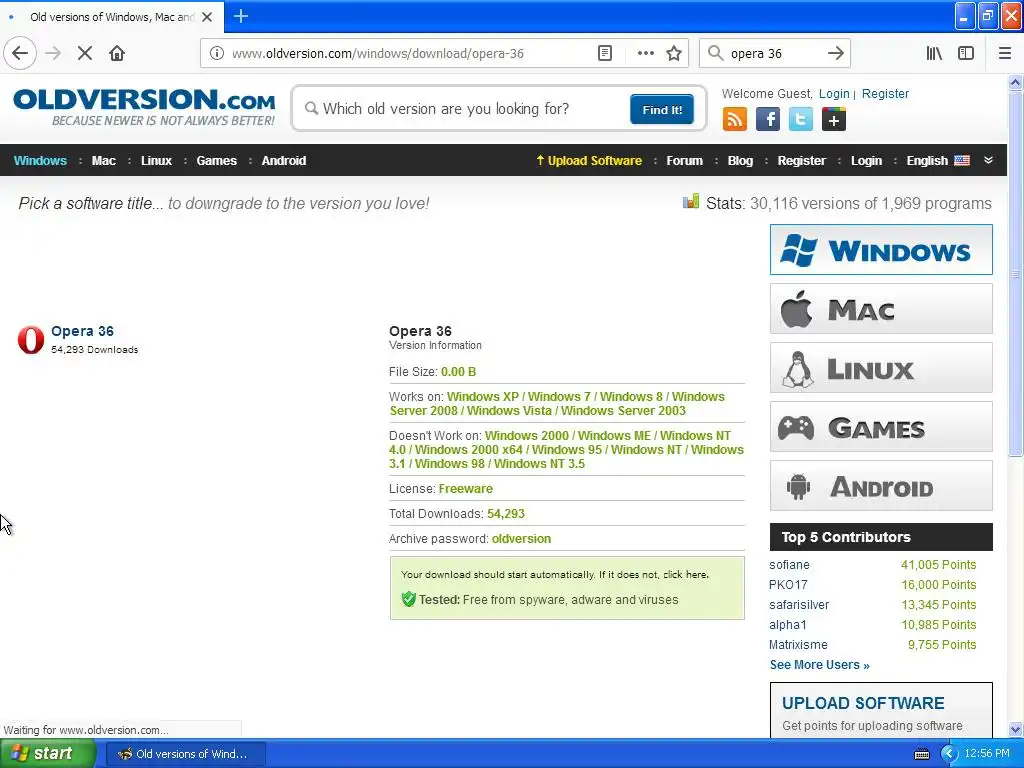1024x768 pixels.
Task: Expand hidden tray icons arrow
Action: [948, 754]
